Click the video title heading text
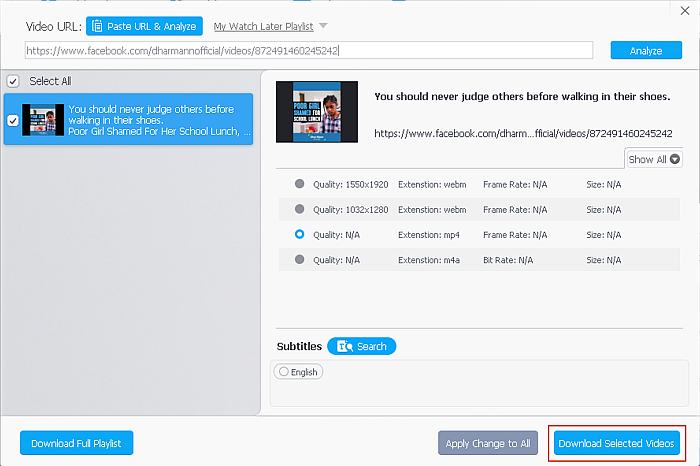 click(522, 96)
